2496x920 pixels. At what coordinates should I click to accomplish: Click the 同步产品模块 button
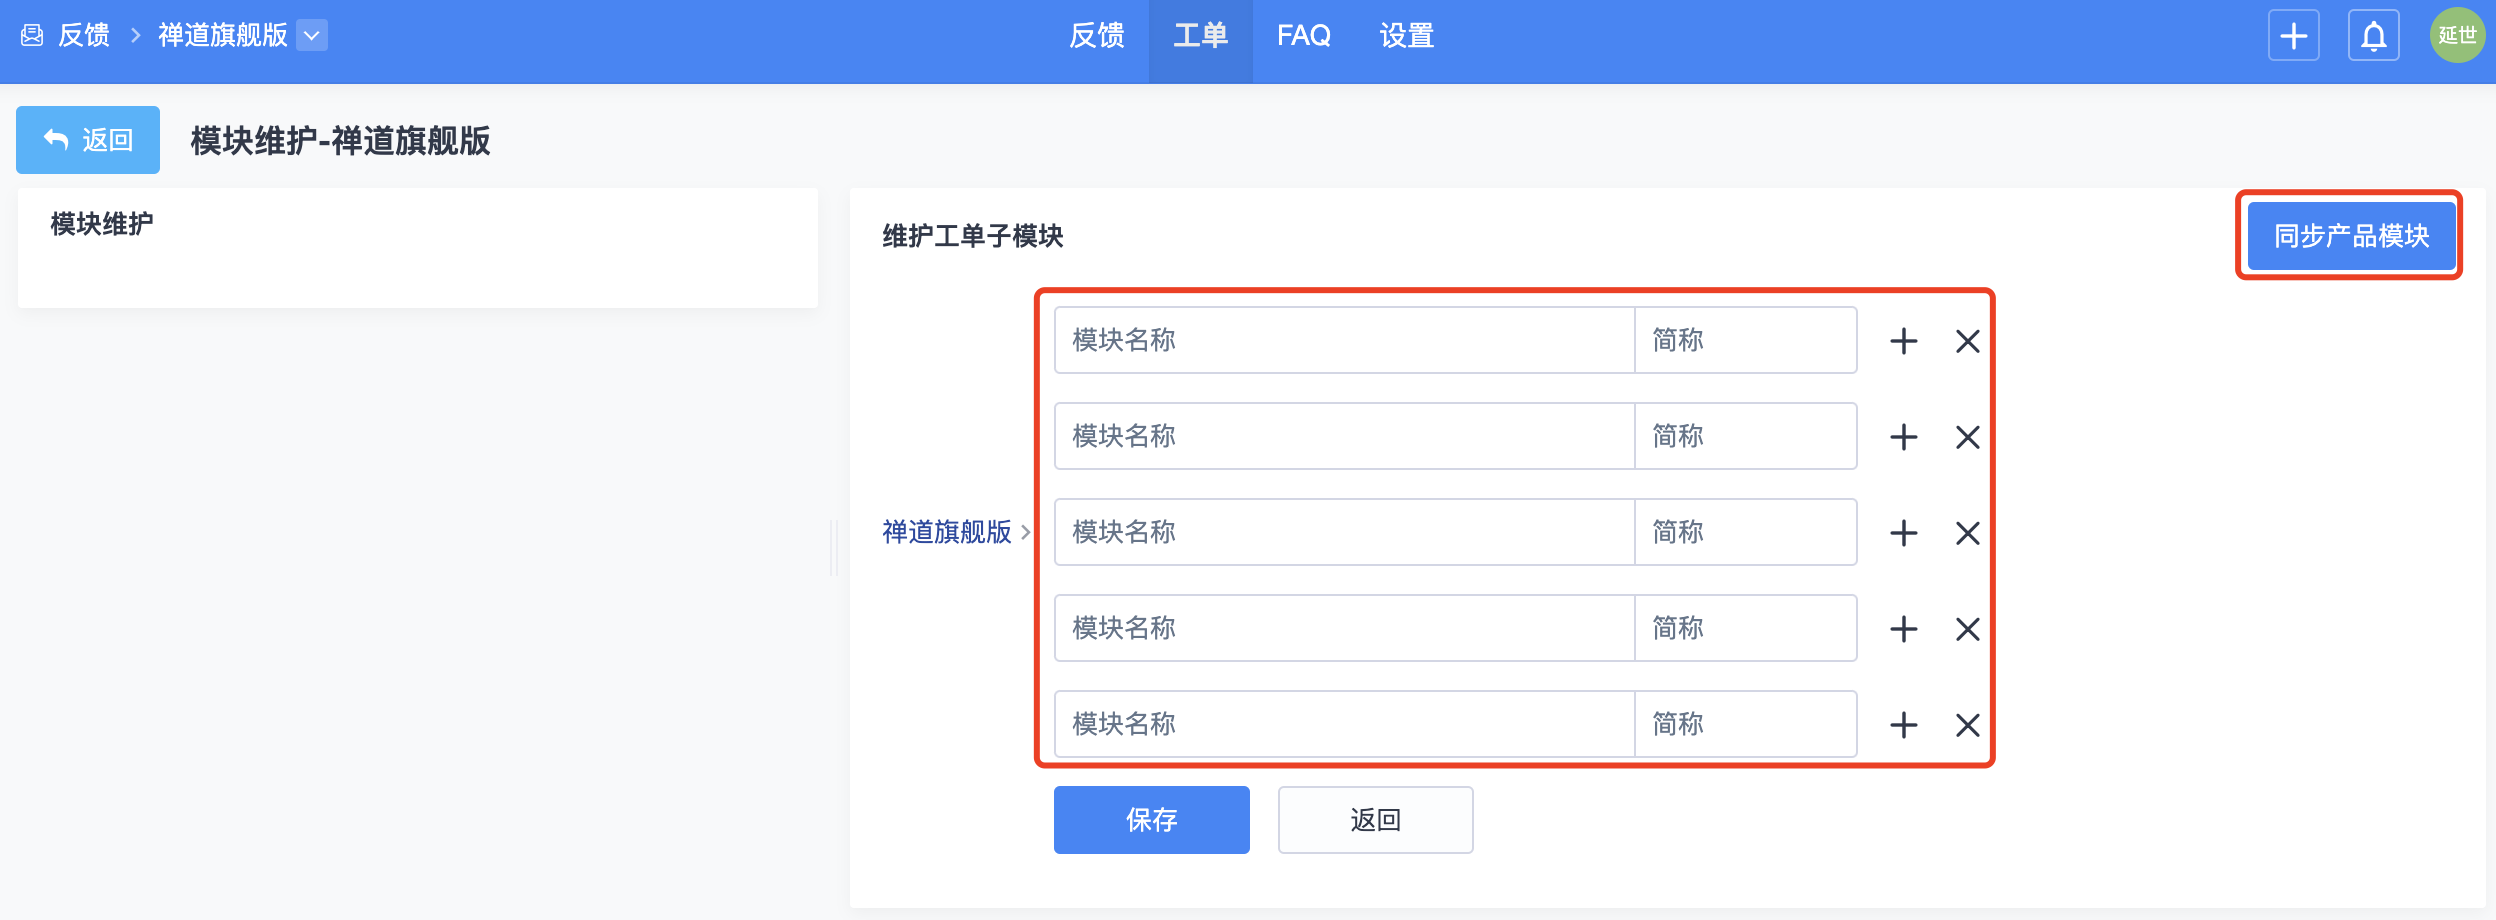point(2351,236)
